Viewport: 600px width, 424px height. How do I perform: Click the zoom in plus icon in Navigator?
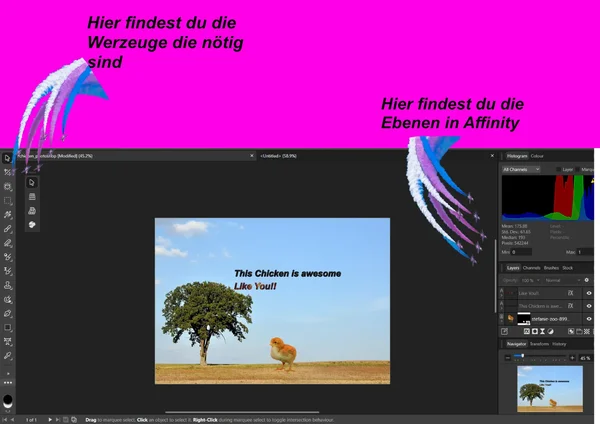pos(572,357)
